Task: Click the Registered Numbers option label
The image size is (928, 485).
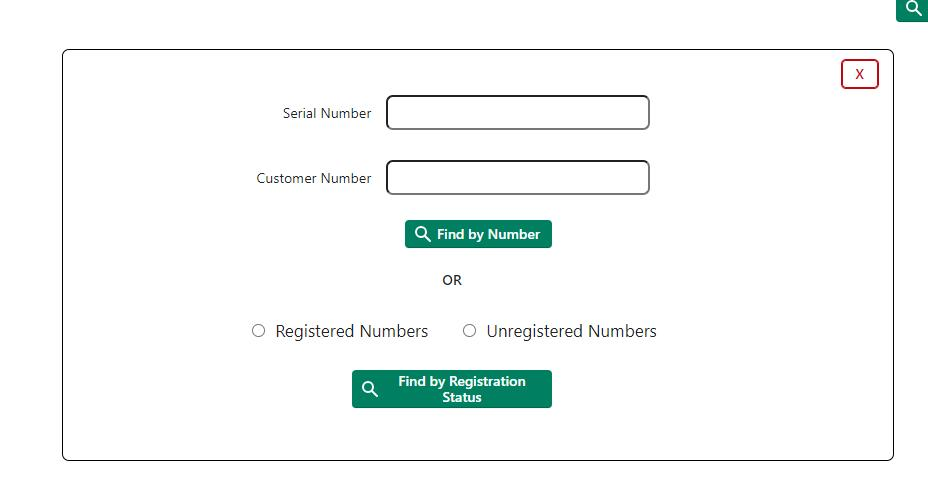Action: (x=351, y=331)
